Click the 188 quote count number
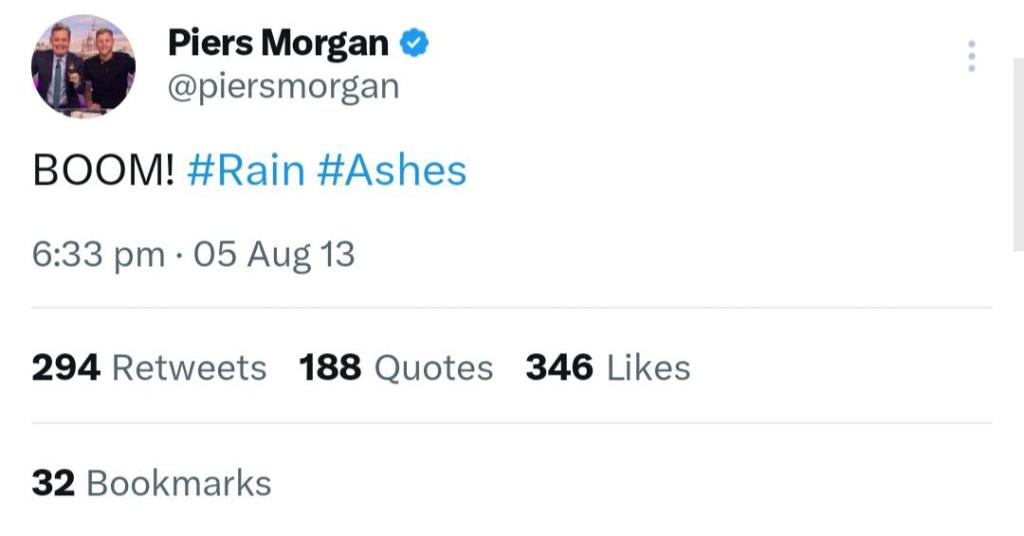 point(331,368)
